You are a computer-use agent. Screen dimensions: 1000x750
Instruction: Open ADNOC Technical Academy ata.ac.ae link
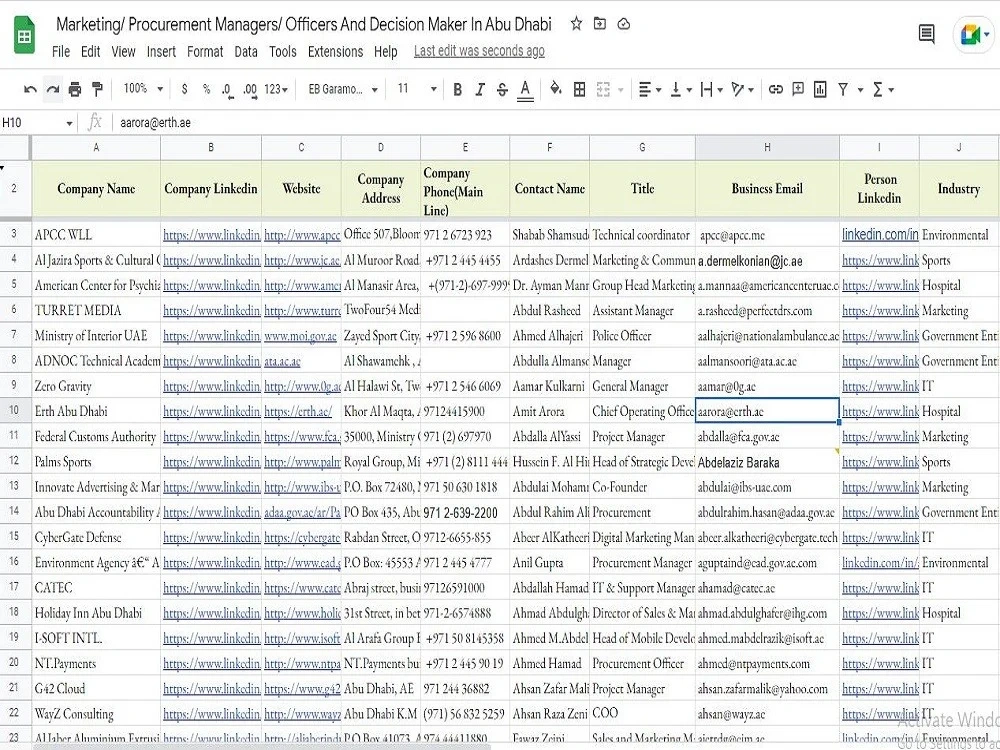282,361
